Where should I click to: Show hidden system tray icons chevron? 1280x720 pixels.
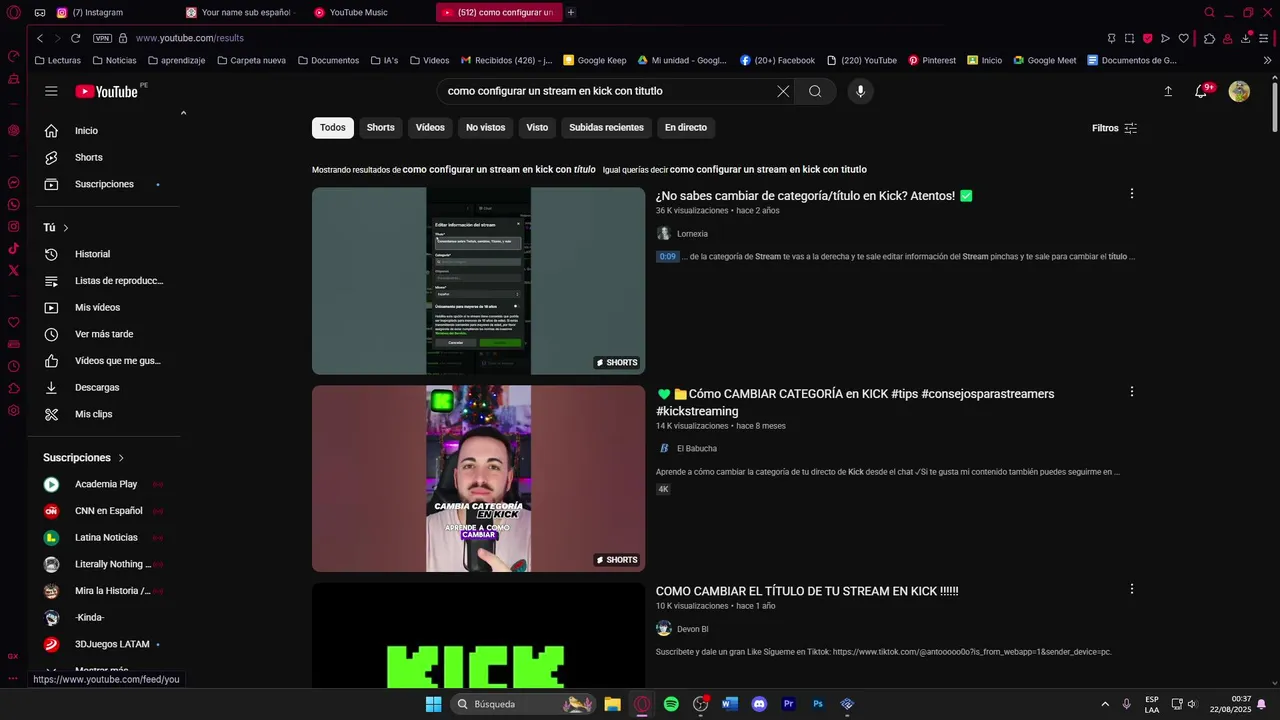pyautogui.click(x=1105, y=704)
